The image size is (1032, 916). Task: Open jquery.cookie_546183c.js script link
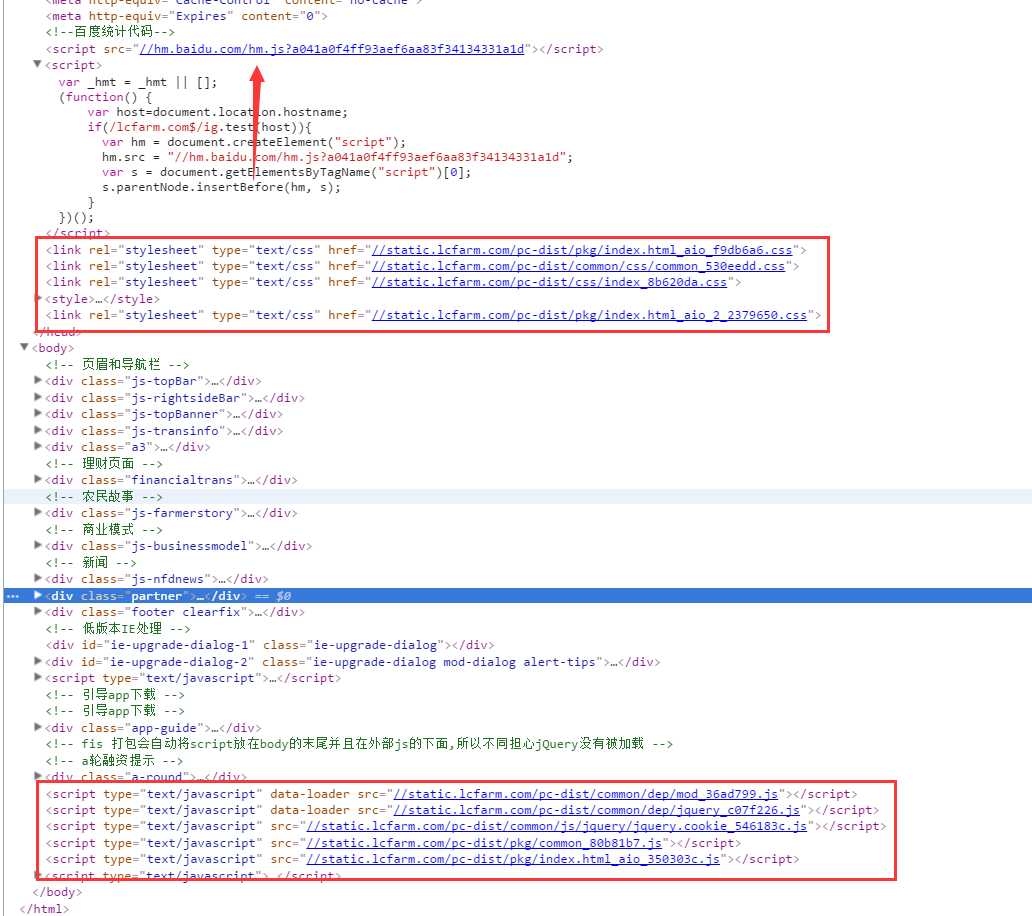(557, 826)
